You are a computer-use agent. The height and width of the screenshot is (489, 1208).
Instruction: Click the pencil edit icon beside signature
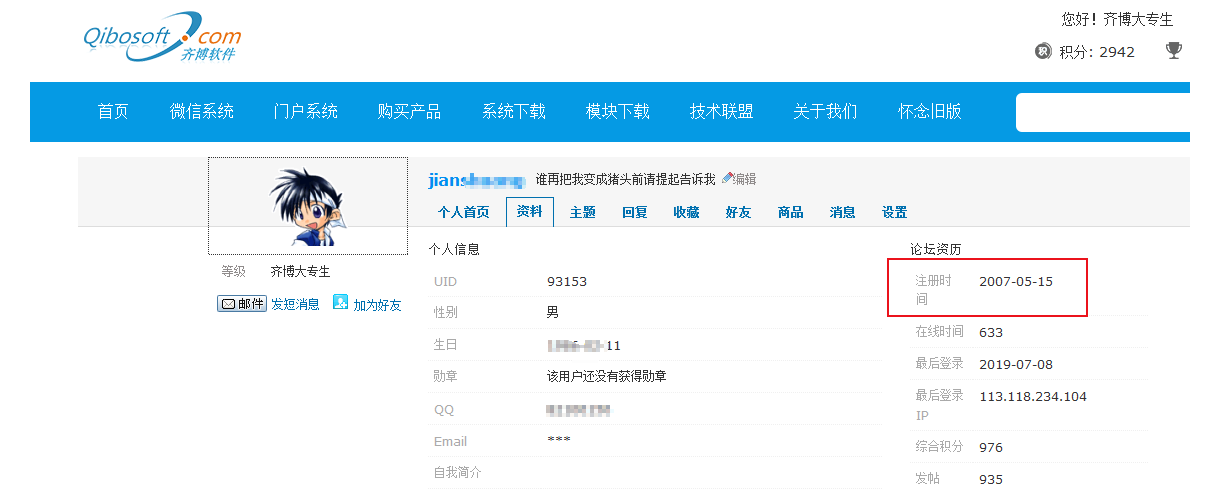[727, 178]
